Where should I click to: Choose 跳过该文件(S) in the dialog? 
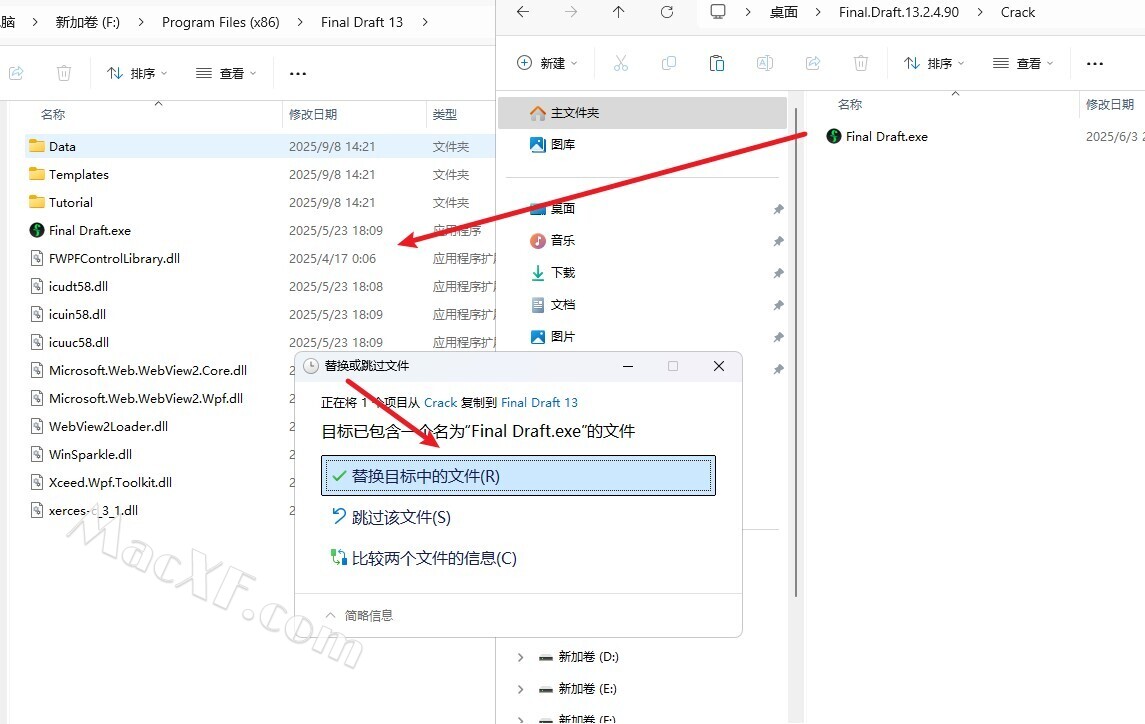(391, 517)
